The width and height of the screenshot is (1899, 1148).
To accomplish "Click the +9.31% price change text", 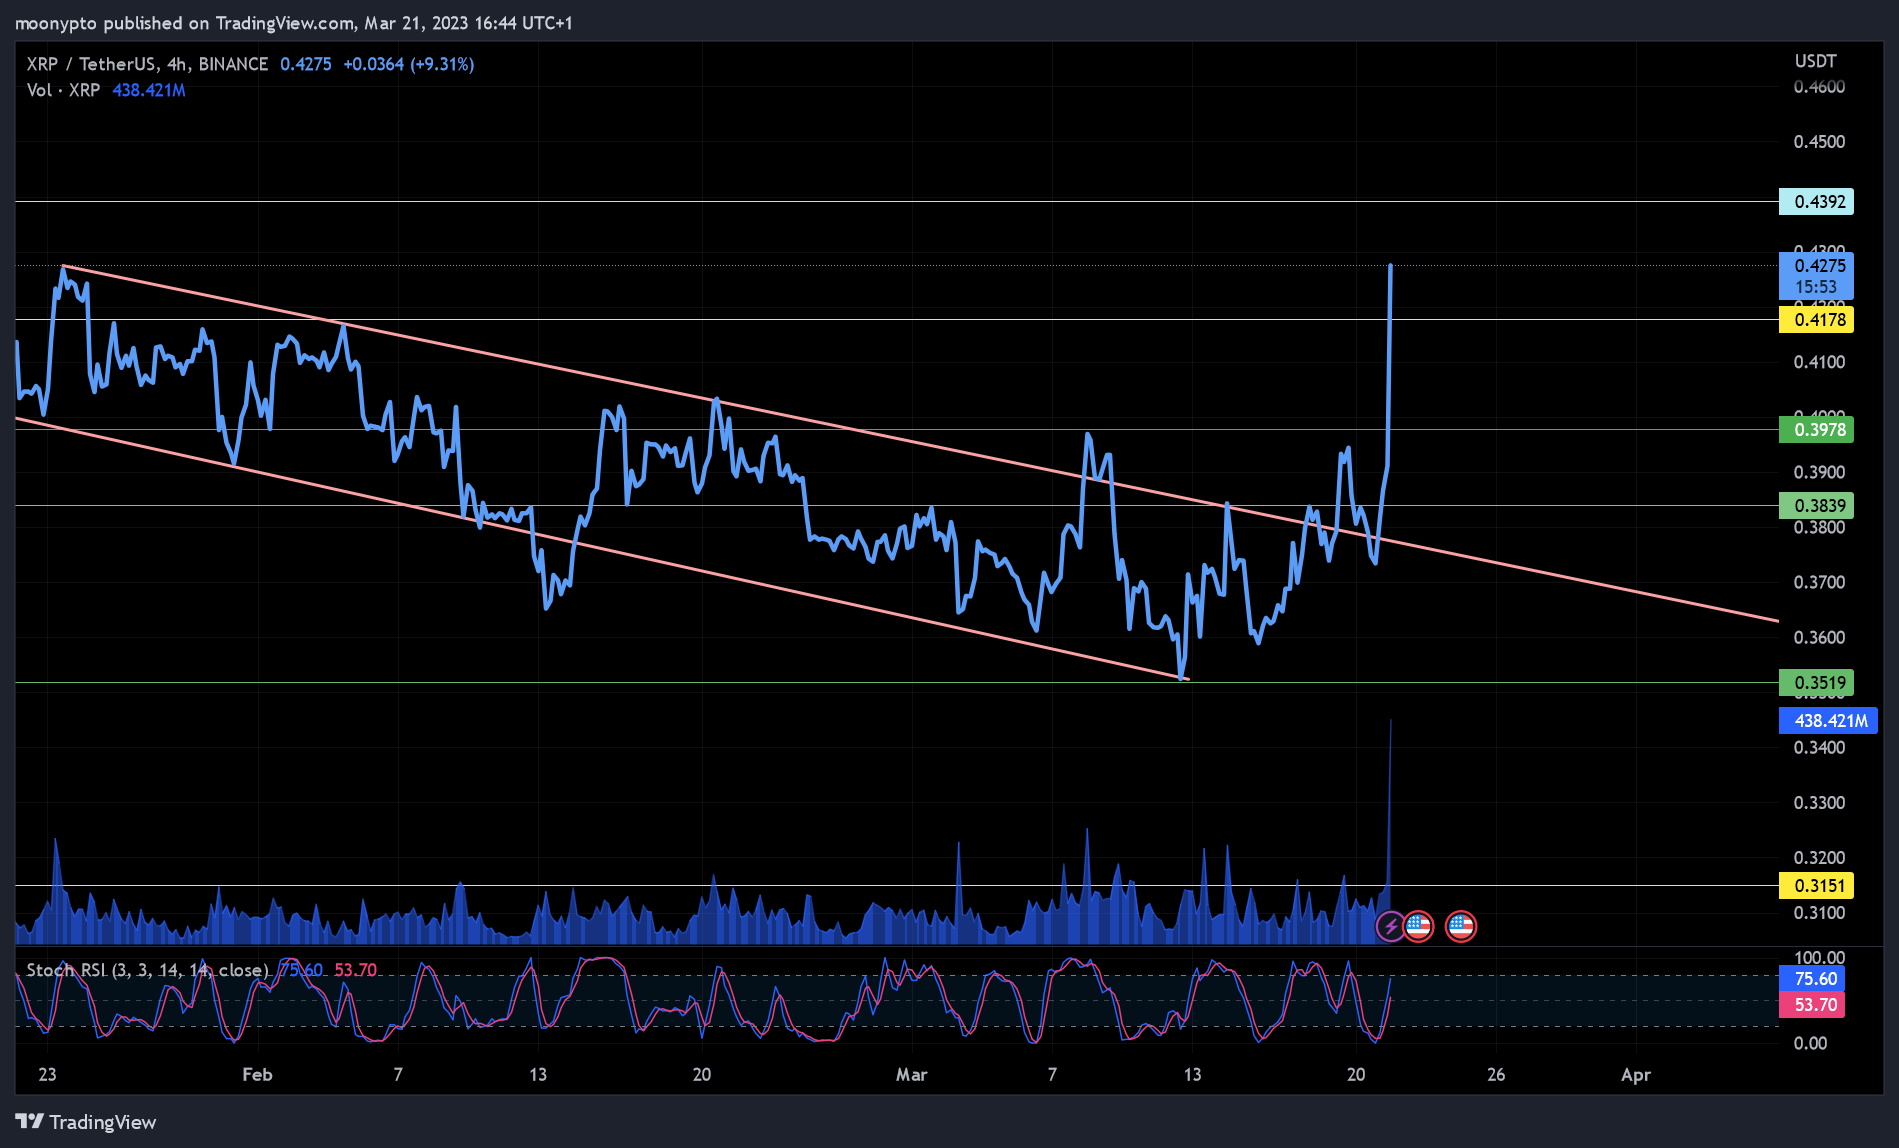I will (442, 64).
